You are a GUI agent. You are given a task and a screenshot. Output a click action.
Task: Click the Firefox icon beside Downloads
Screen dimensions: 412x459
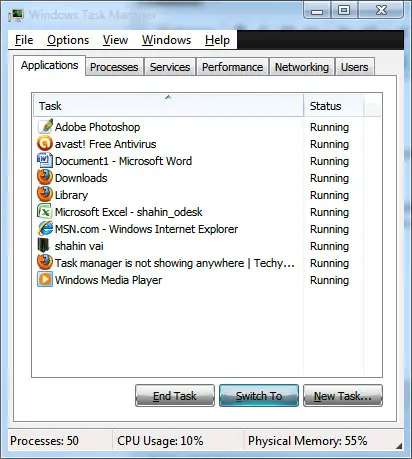coord(45,178)
